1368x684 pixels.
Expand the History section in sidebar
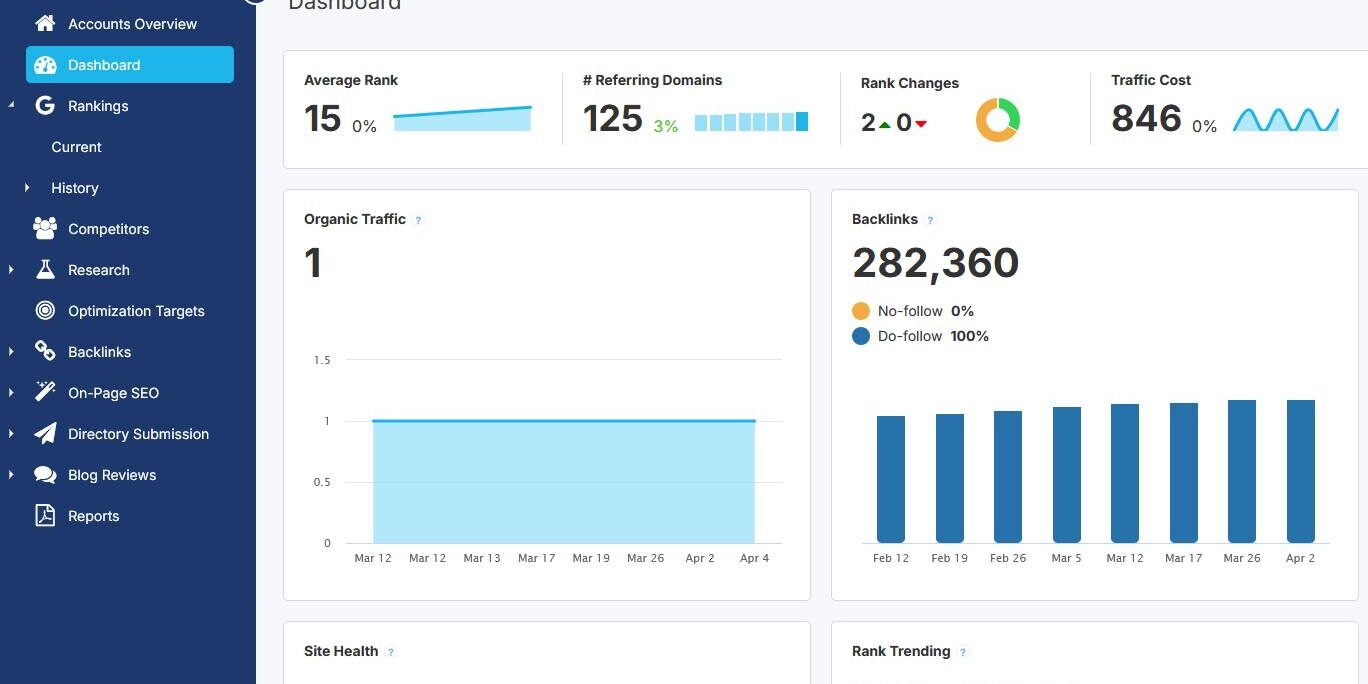click(x=25, y=188)
